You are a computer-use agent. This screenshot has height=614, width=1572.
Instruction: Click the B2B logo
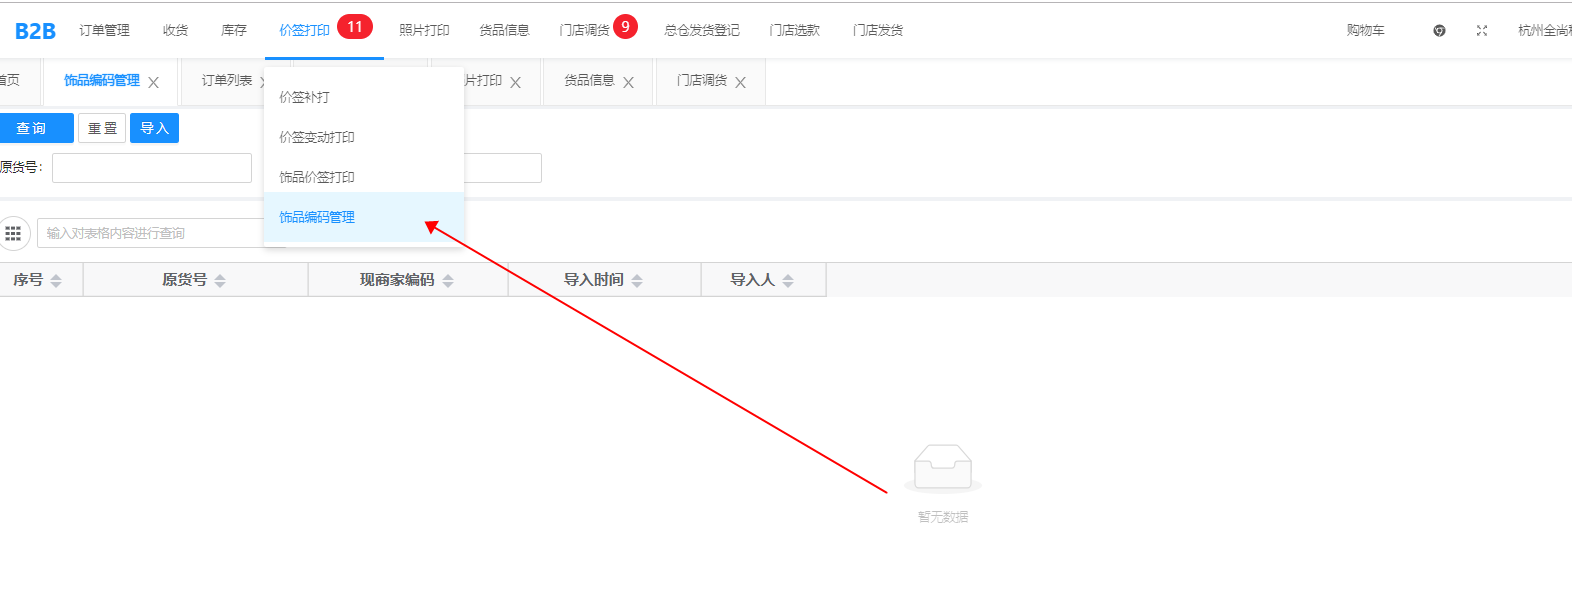(35, 31)
